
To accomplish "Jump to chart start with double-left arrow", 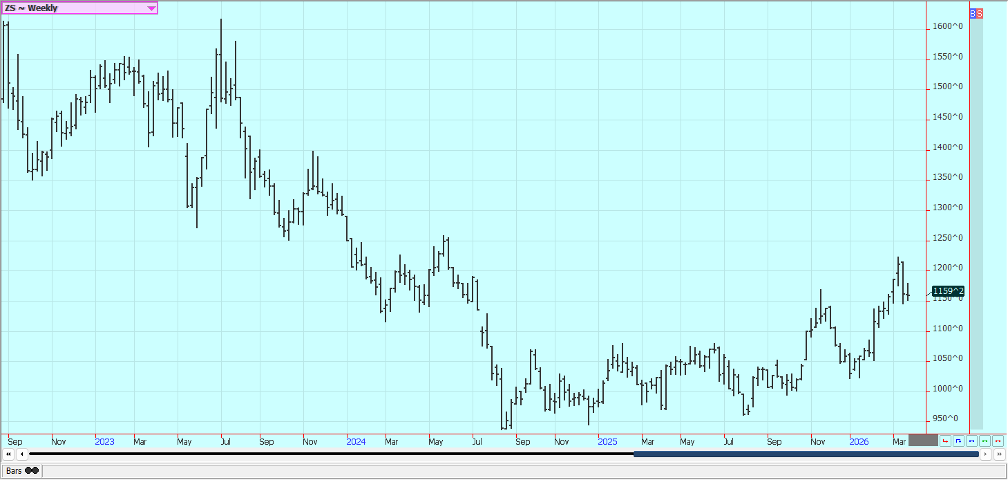I will click(8, 454).
